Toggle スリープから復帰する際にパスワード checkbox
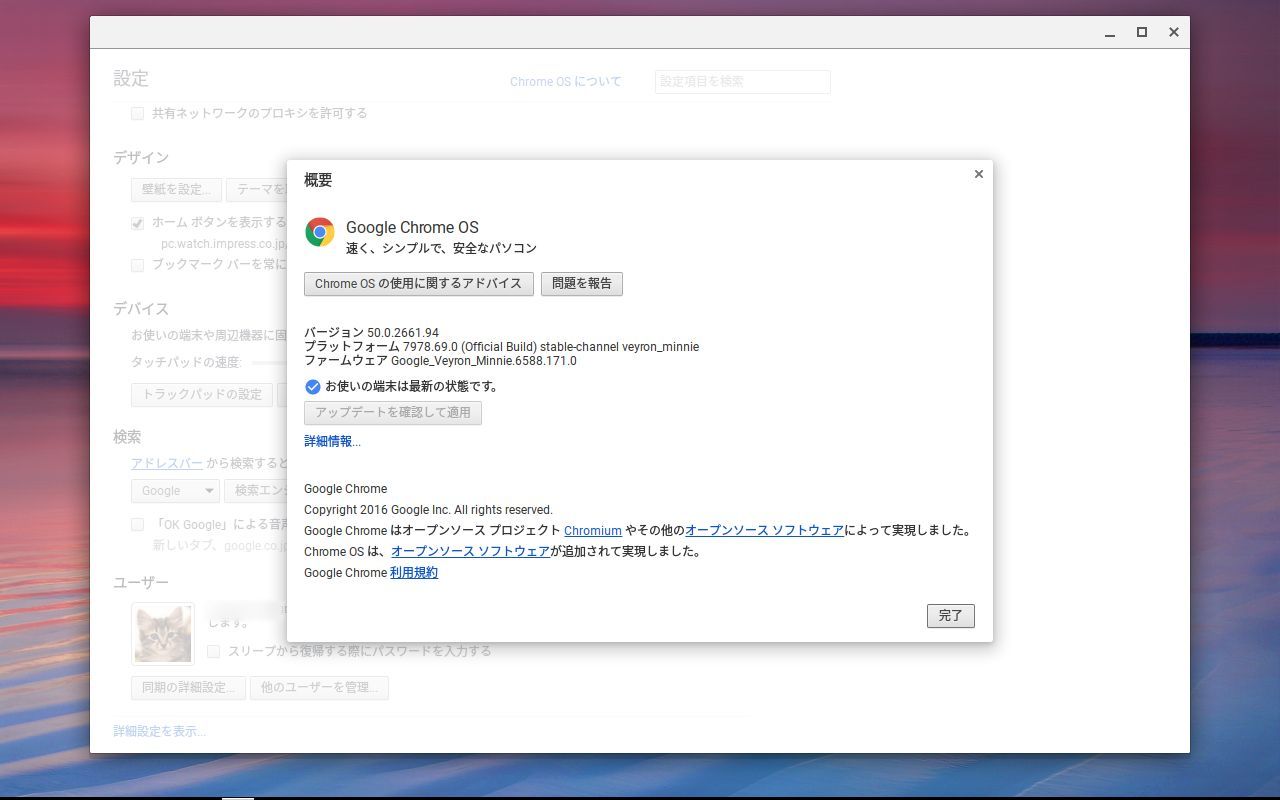The height and width of the screenshot is (800, 1280). (x=213, y=652)
